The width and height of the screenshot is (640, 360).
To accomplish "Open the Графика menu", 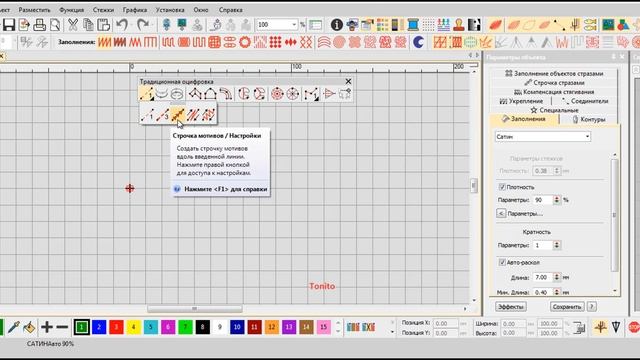I will [x=135, y=10].
